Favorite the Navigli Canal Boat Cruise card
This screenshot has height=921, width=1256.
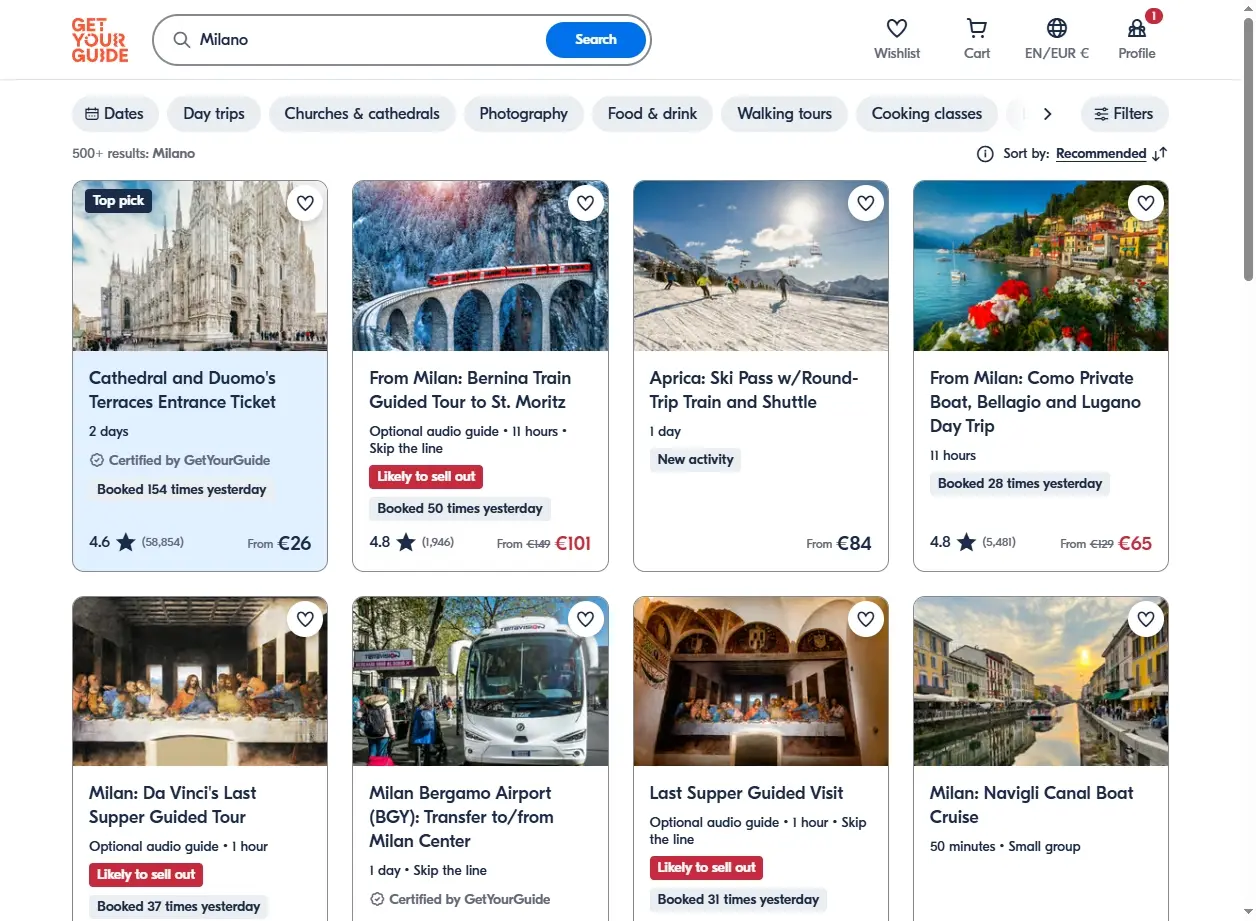coord(1146,619)
